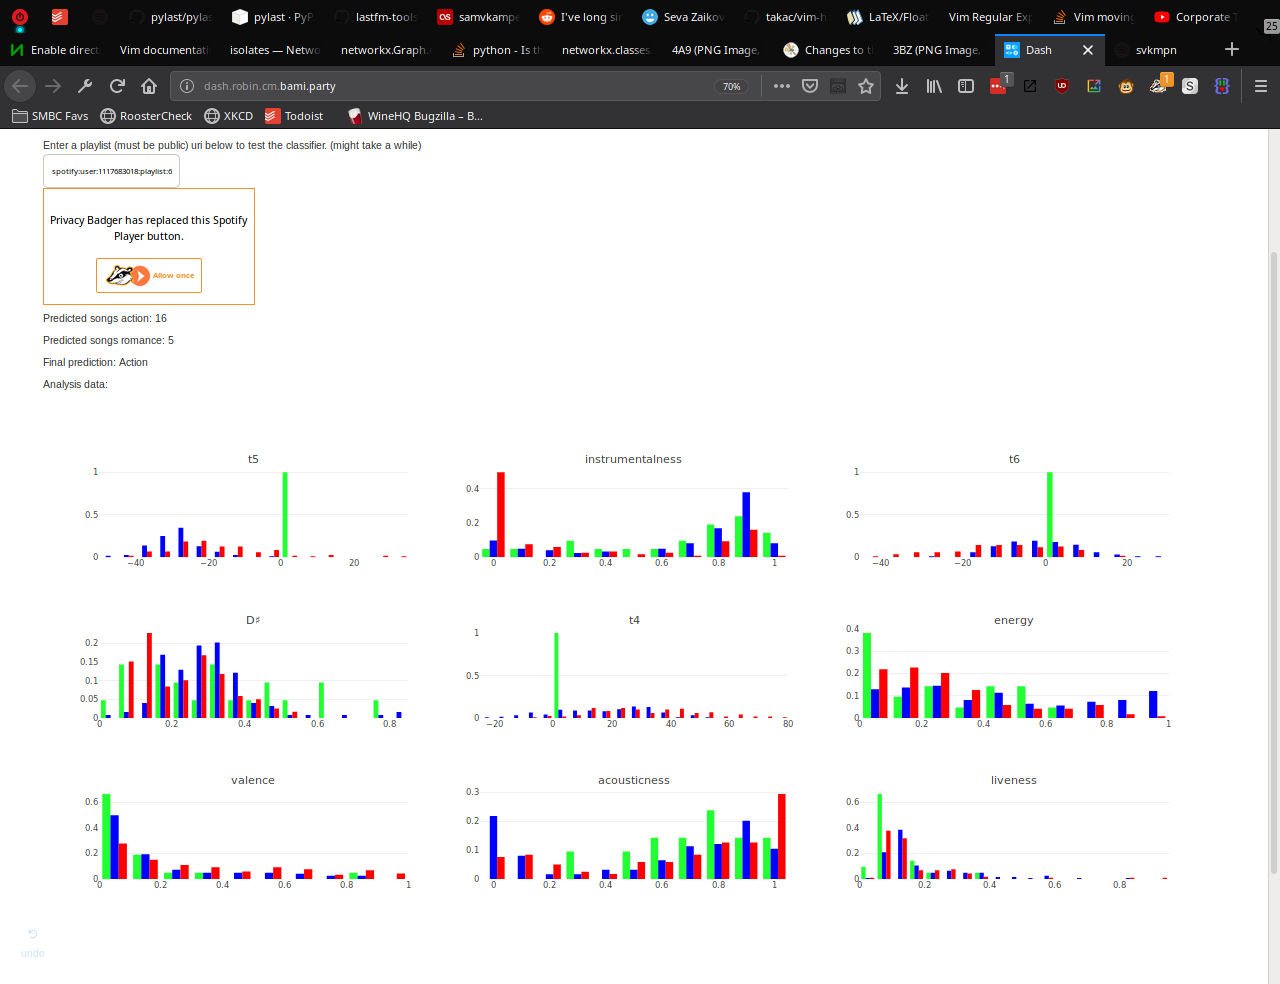Screen dimensions: 1280x984
Task: Open the developer tools wrench icon
Action: tap(85, 86)
